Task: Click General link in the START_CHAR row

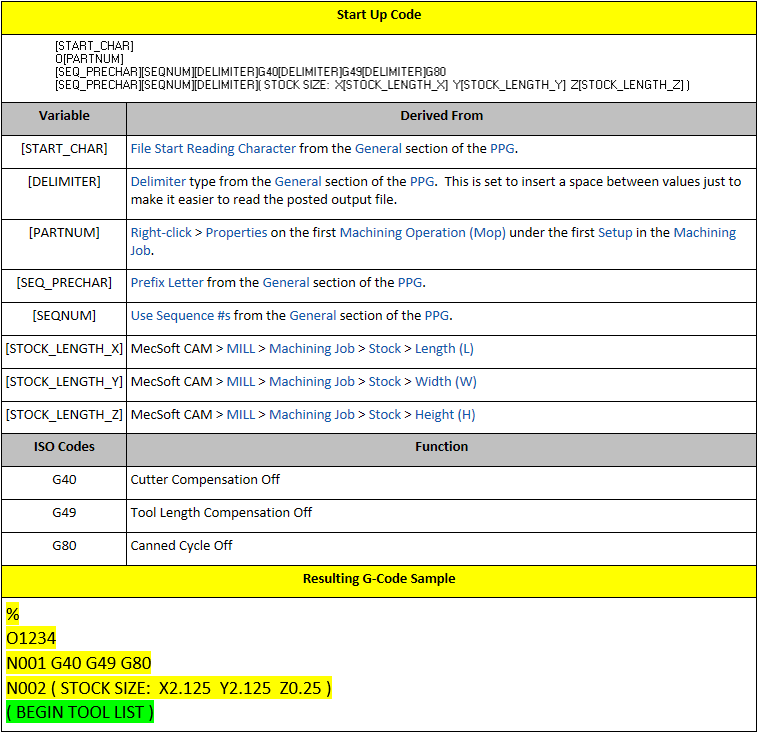Action: click(x=376, y=148)
